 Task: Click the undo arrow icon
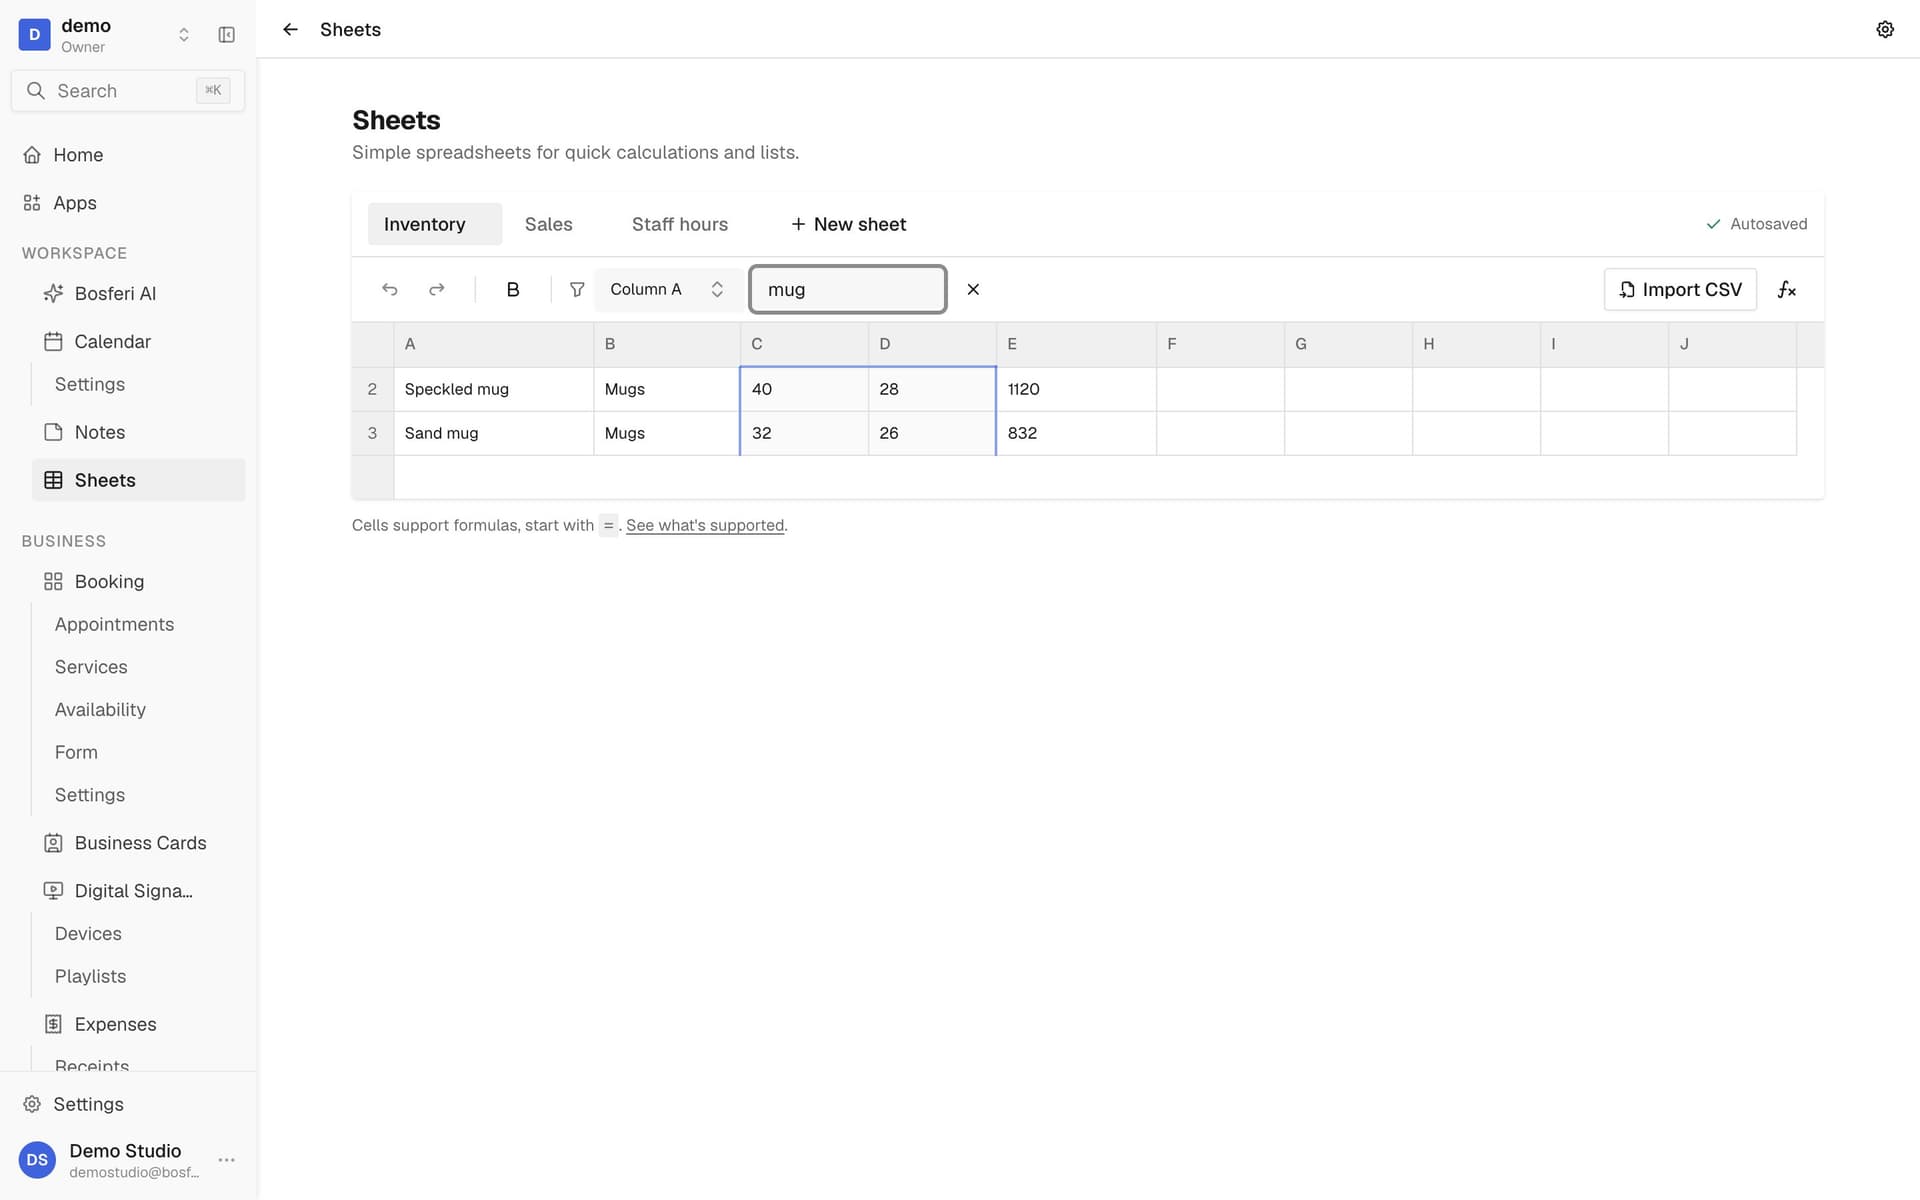(390, 289)
